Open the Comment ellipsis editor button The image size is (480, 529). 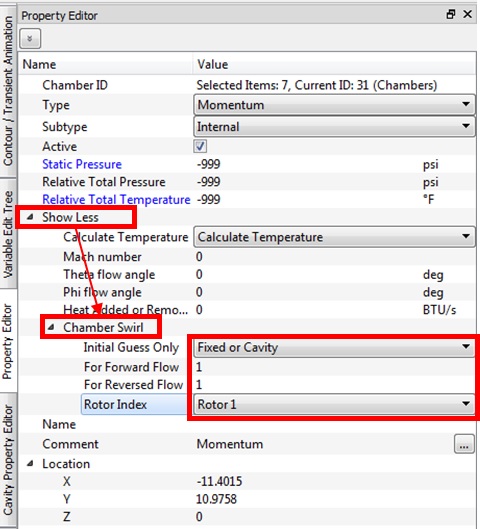464,444
